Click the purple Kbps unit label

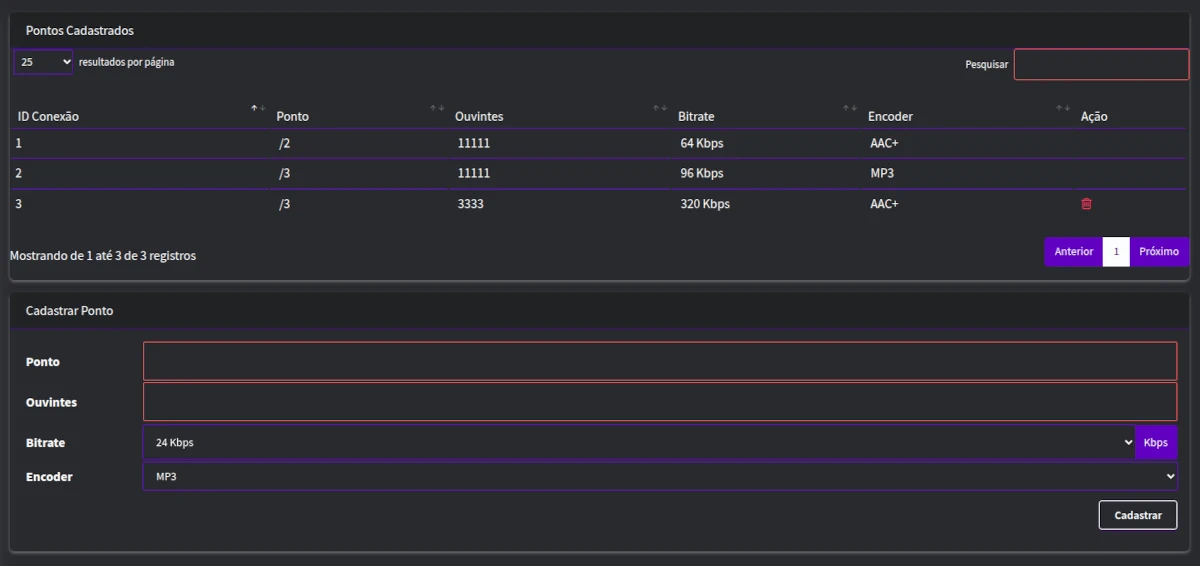pos(1156,442)
